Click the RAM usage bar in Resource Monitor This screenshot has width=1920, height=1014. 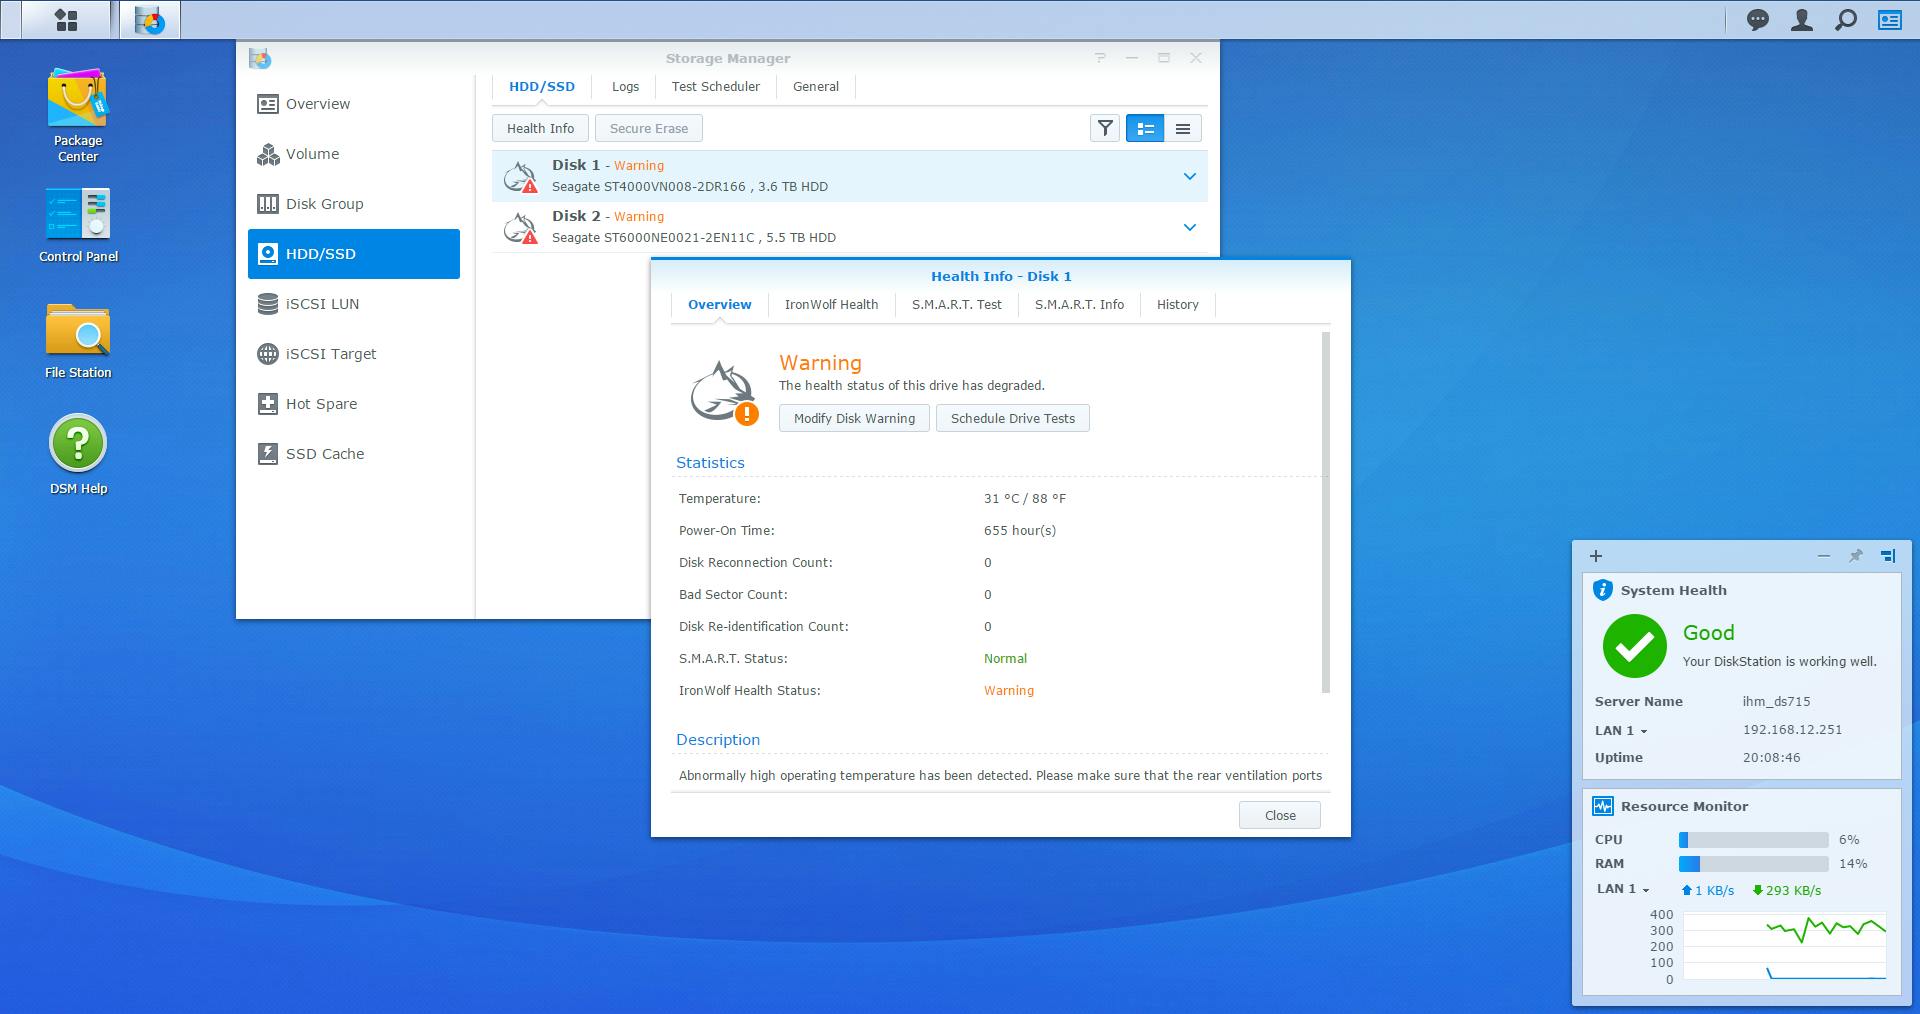click(x=1754, y=864)
